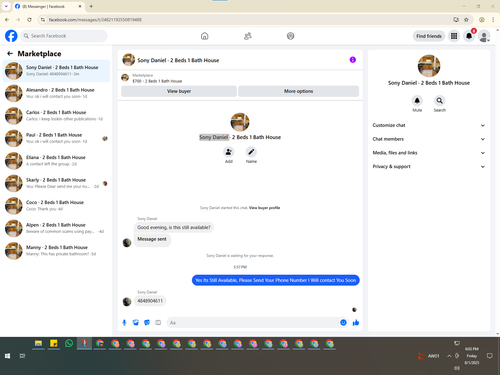The image size is (500, 375).
Task: Expand the Chat members section
Action: click(428, 139)
